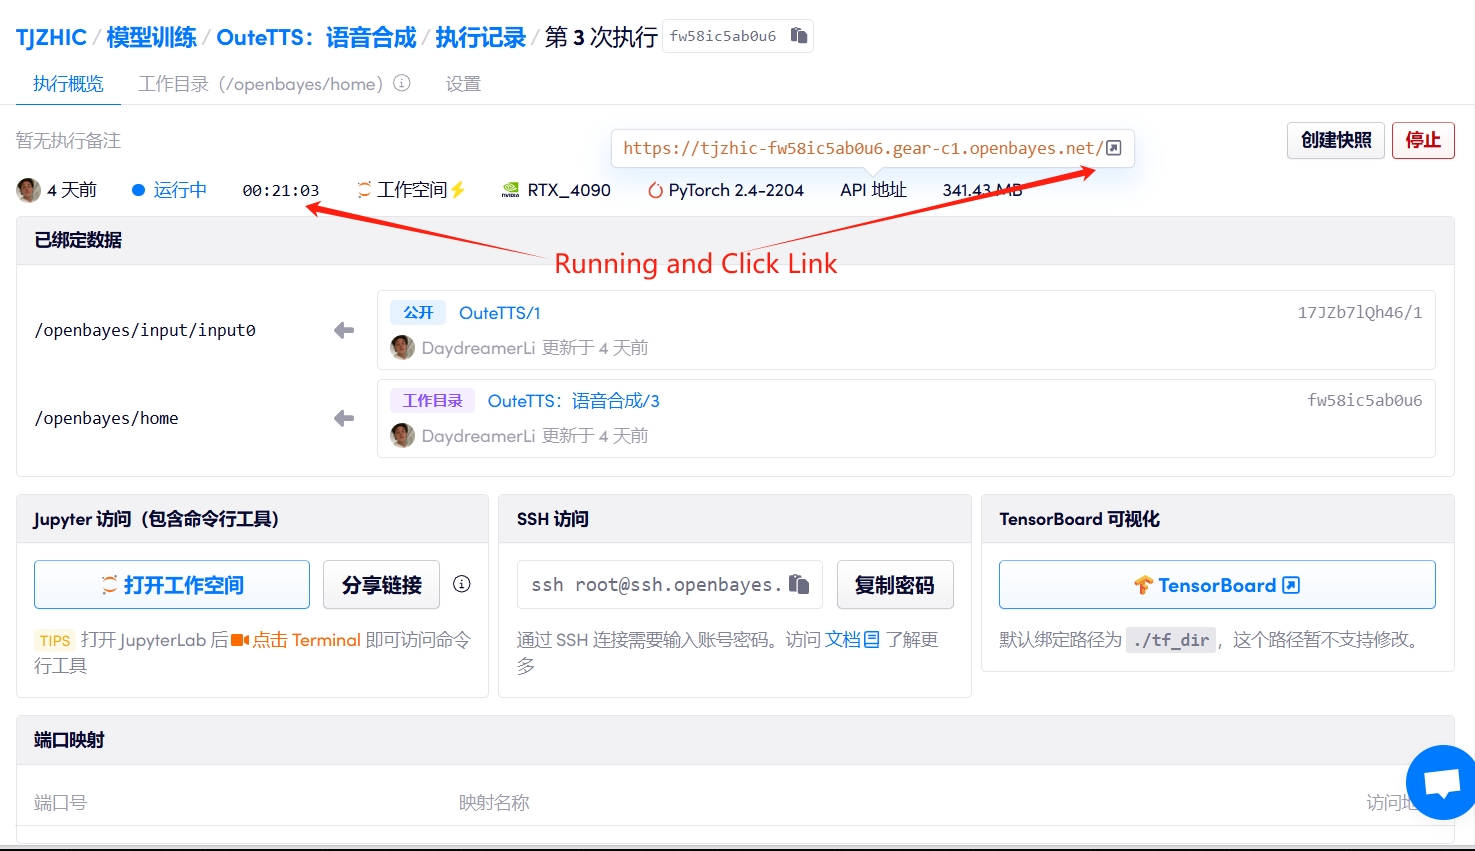Click the 复制密码 button
Image resolution: width=1475 pixels, height=851 pixels.
[x=894, y=585]
